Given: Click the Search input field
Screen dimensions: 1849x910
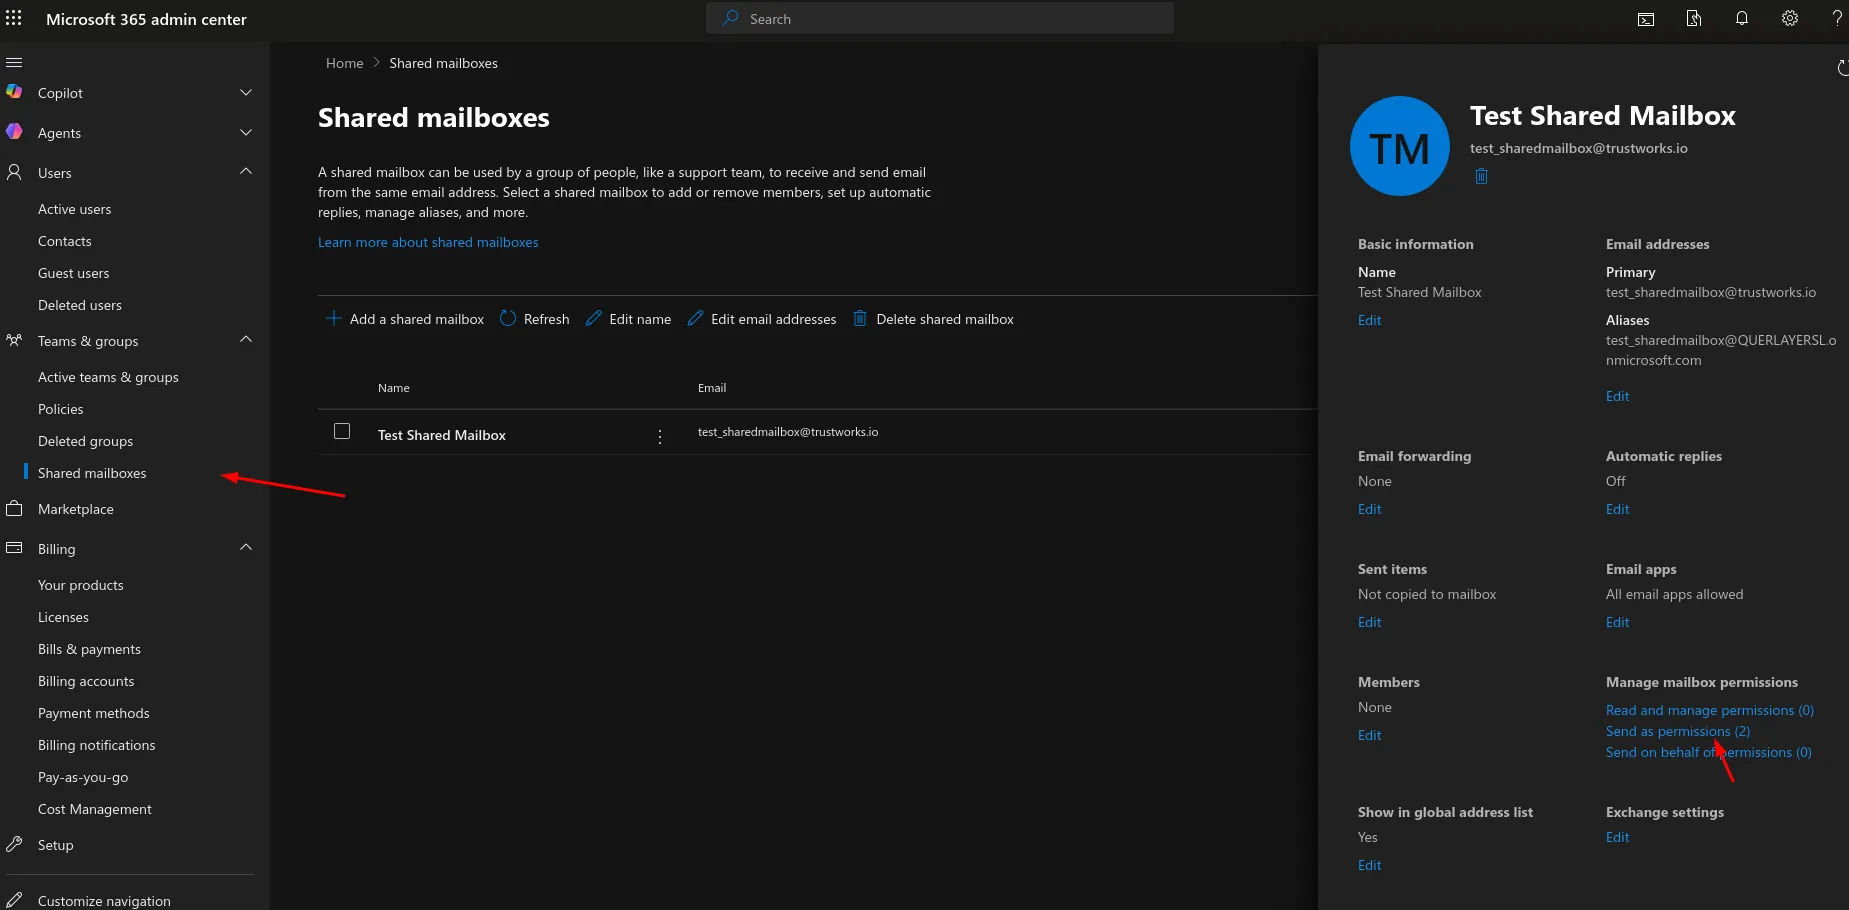Looking at the screenshot, I should [940, 18].
